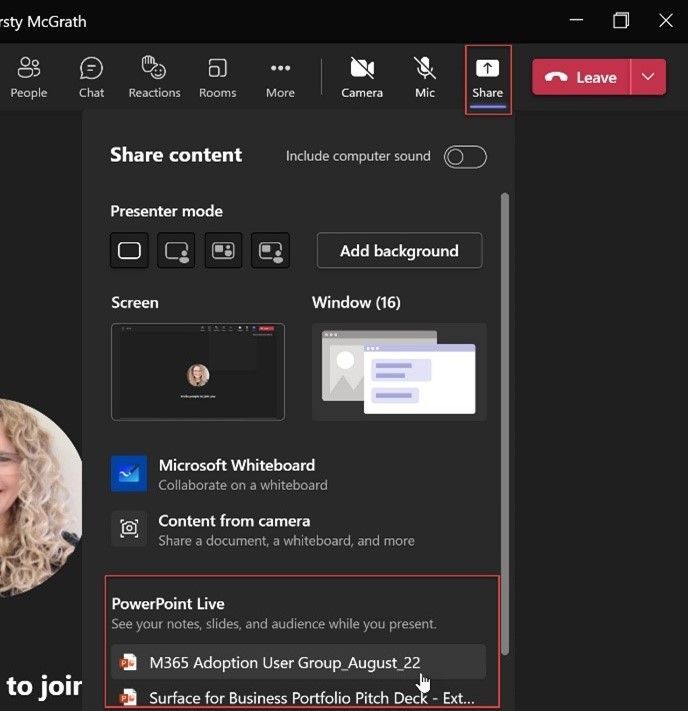Open breakout Rooms
688x711 pixels.
coord(217,77)
